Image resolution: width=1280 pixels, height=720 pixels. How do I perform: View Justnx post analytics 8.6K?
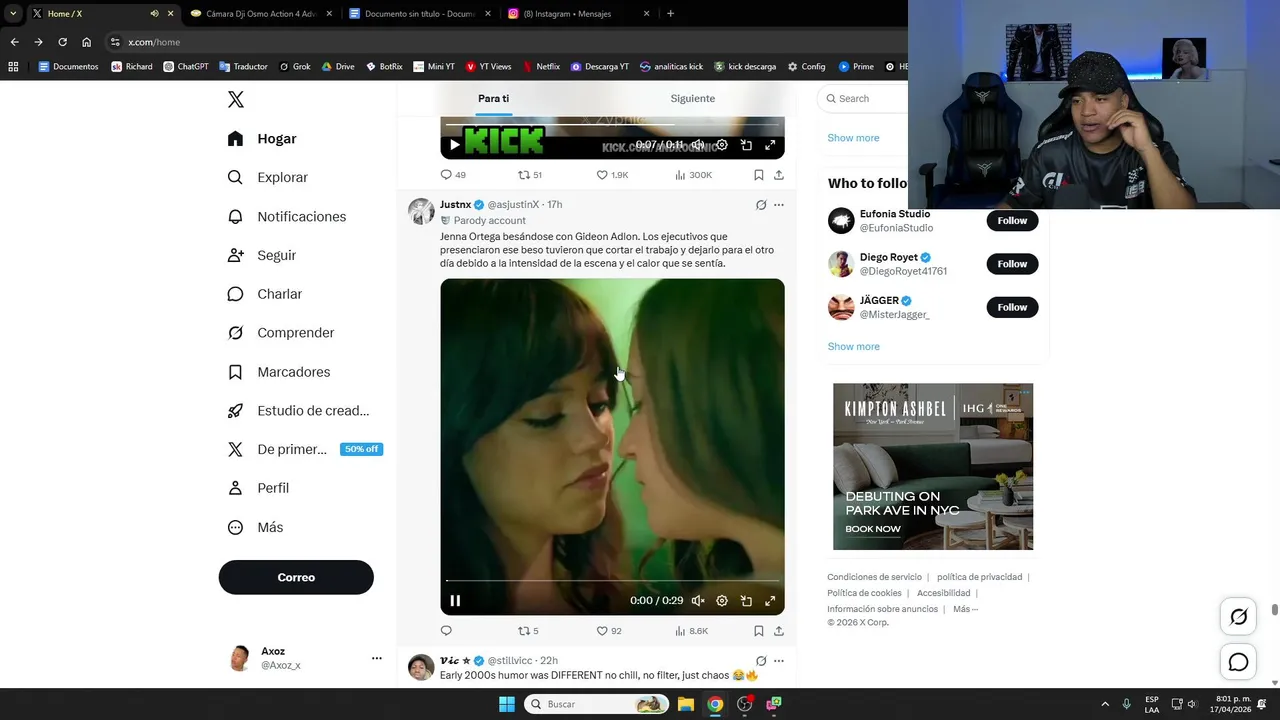(x=691, y=631)
